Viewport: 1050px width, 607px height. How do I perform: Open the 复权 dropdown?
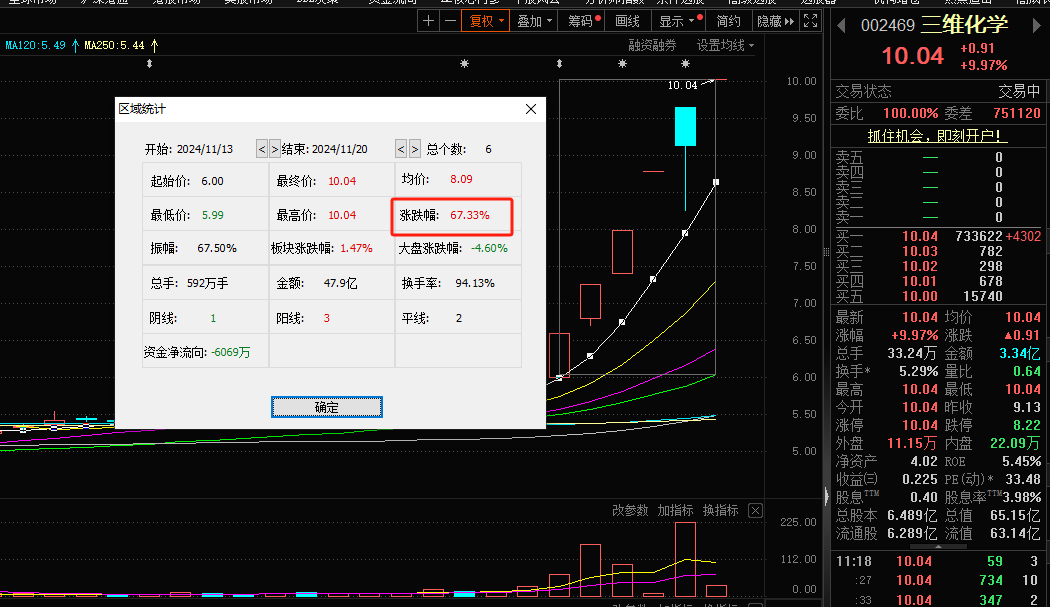click(485, 21)
